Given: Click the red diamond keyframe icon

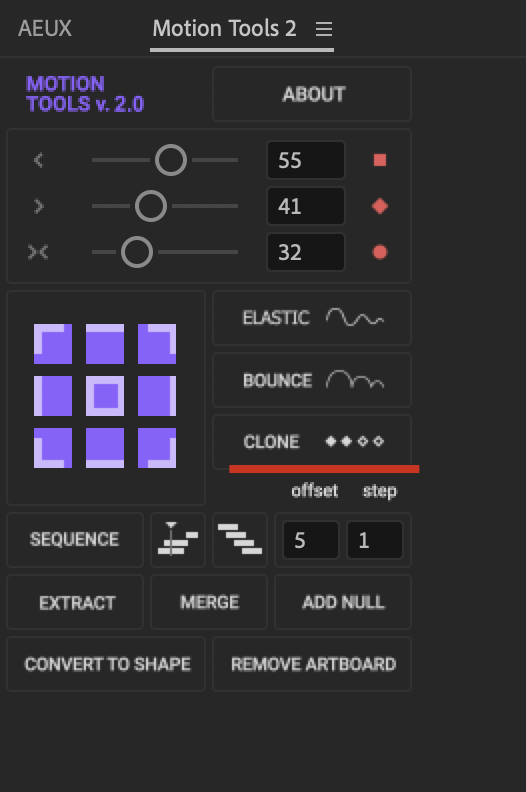Looking at the screenshot, I should pyautogui.click(x=380, y=206).
